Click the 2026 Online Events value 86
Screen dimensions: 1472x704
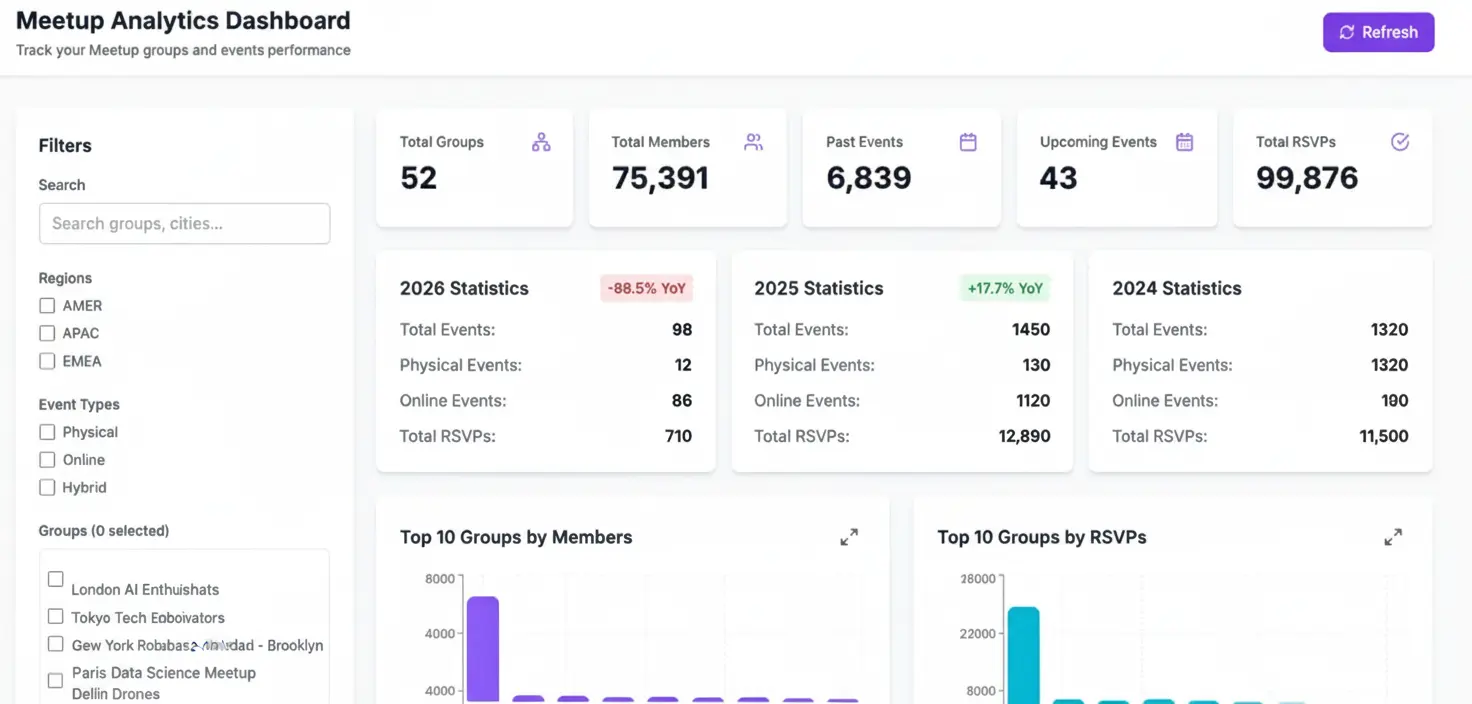point(682,401)
